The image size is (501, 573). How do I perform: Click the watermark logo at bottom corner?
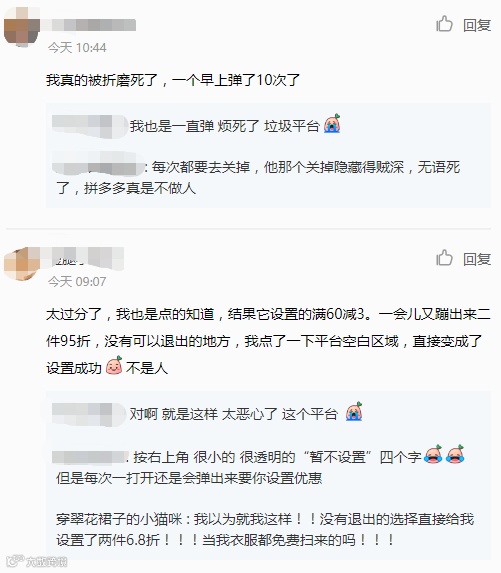point(37,561)
